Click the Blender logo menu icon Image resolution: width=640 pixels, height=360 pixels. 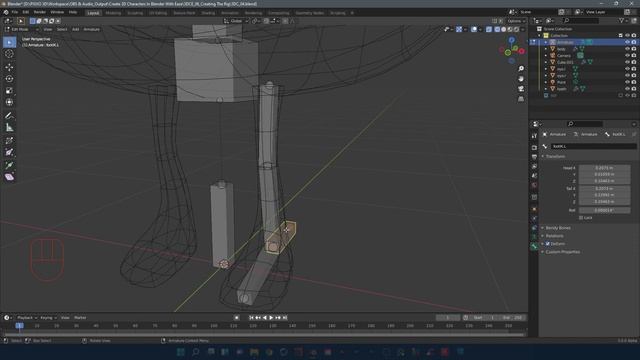(6, 12)
